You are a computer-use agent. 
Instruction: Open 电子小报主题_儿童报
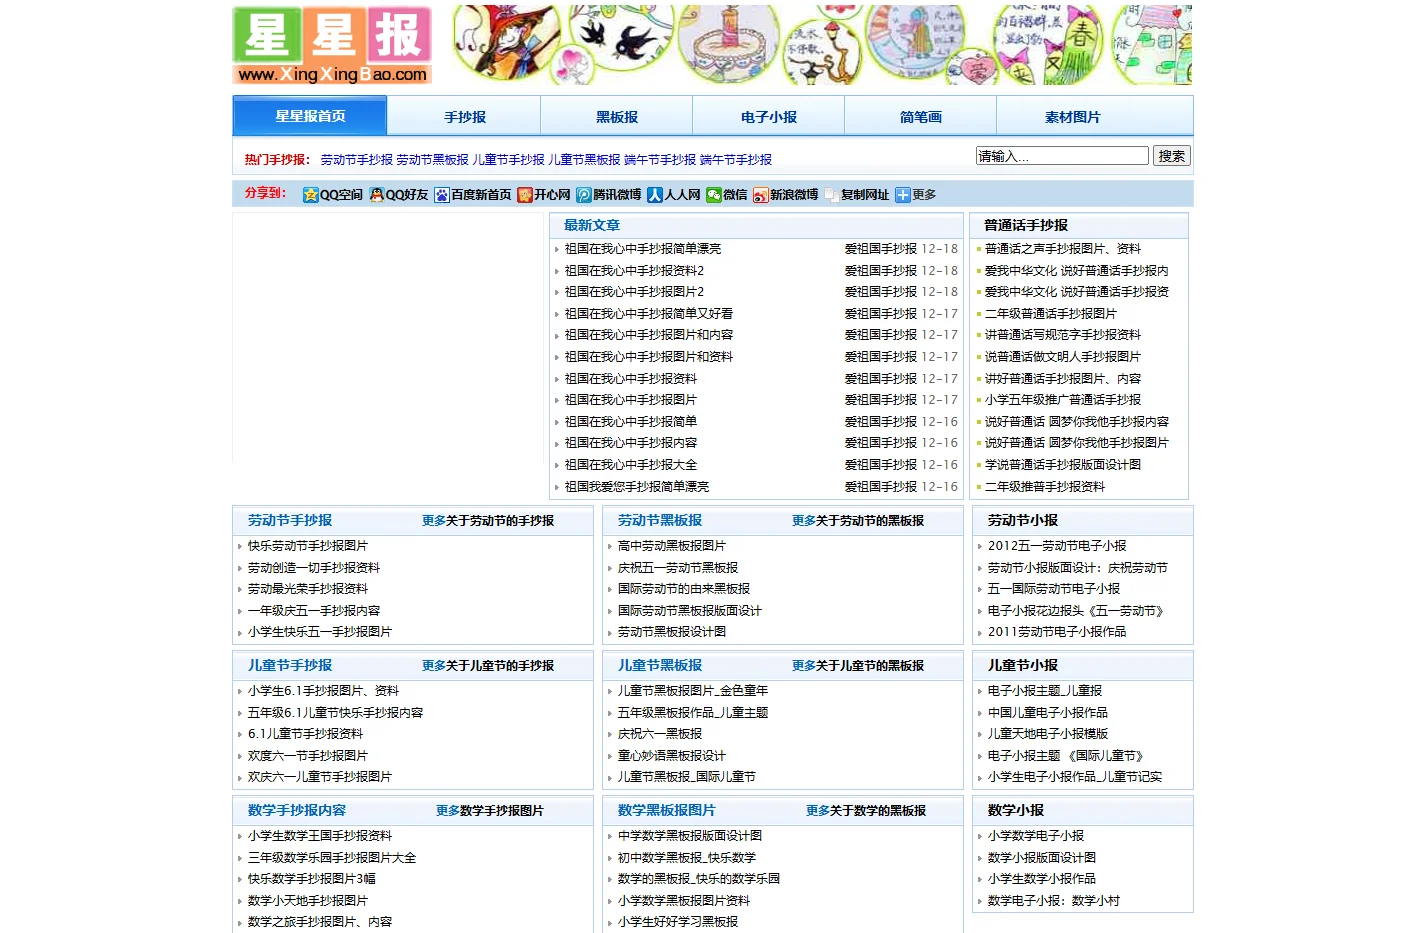pyautogui.click(x=1045, y=691)
